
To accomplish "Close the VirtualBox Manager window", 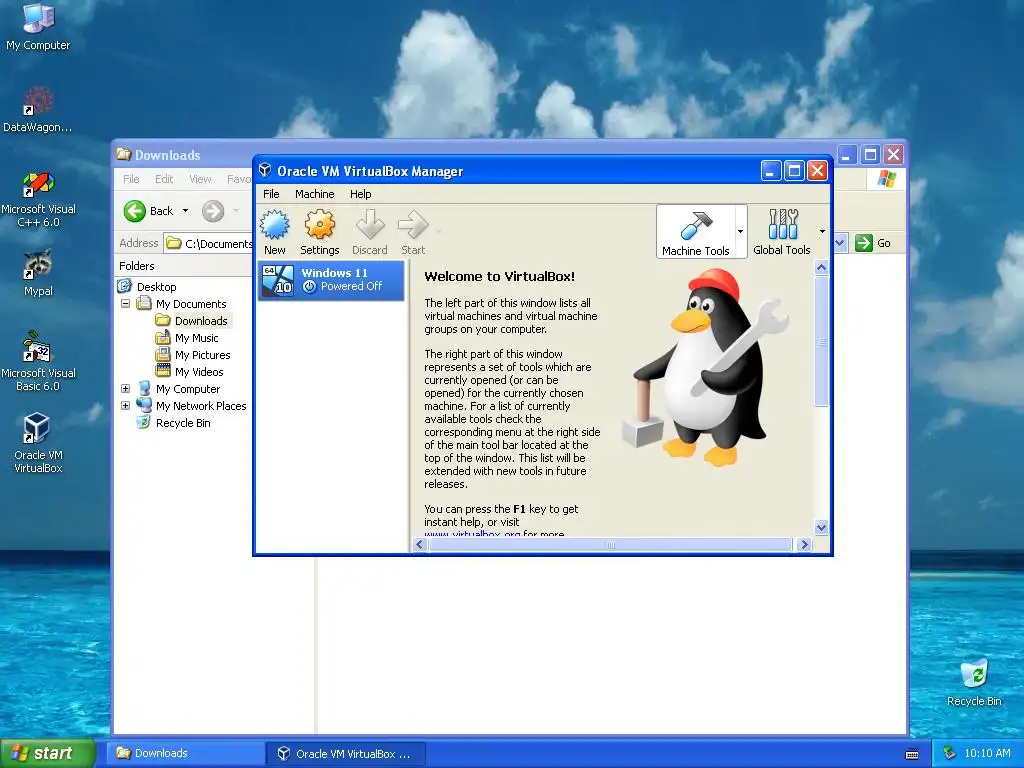I will [x=817, y=171].
